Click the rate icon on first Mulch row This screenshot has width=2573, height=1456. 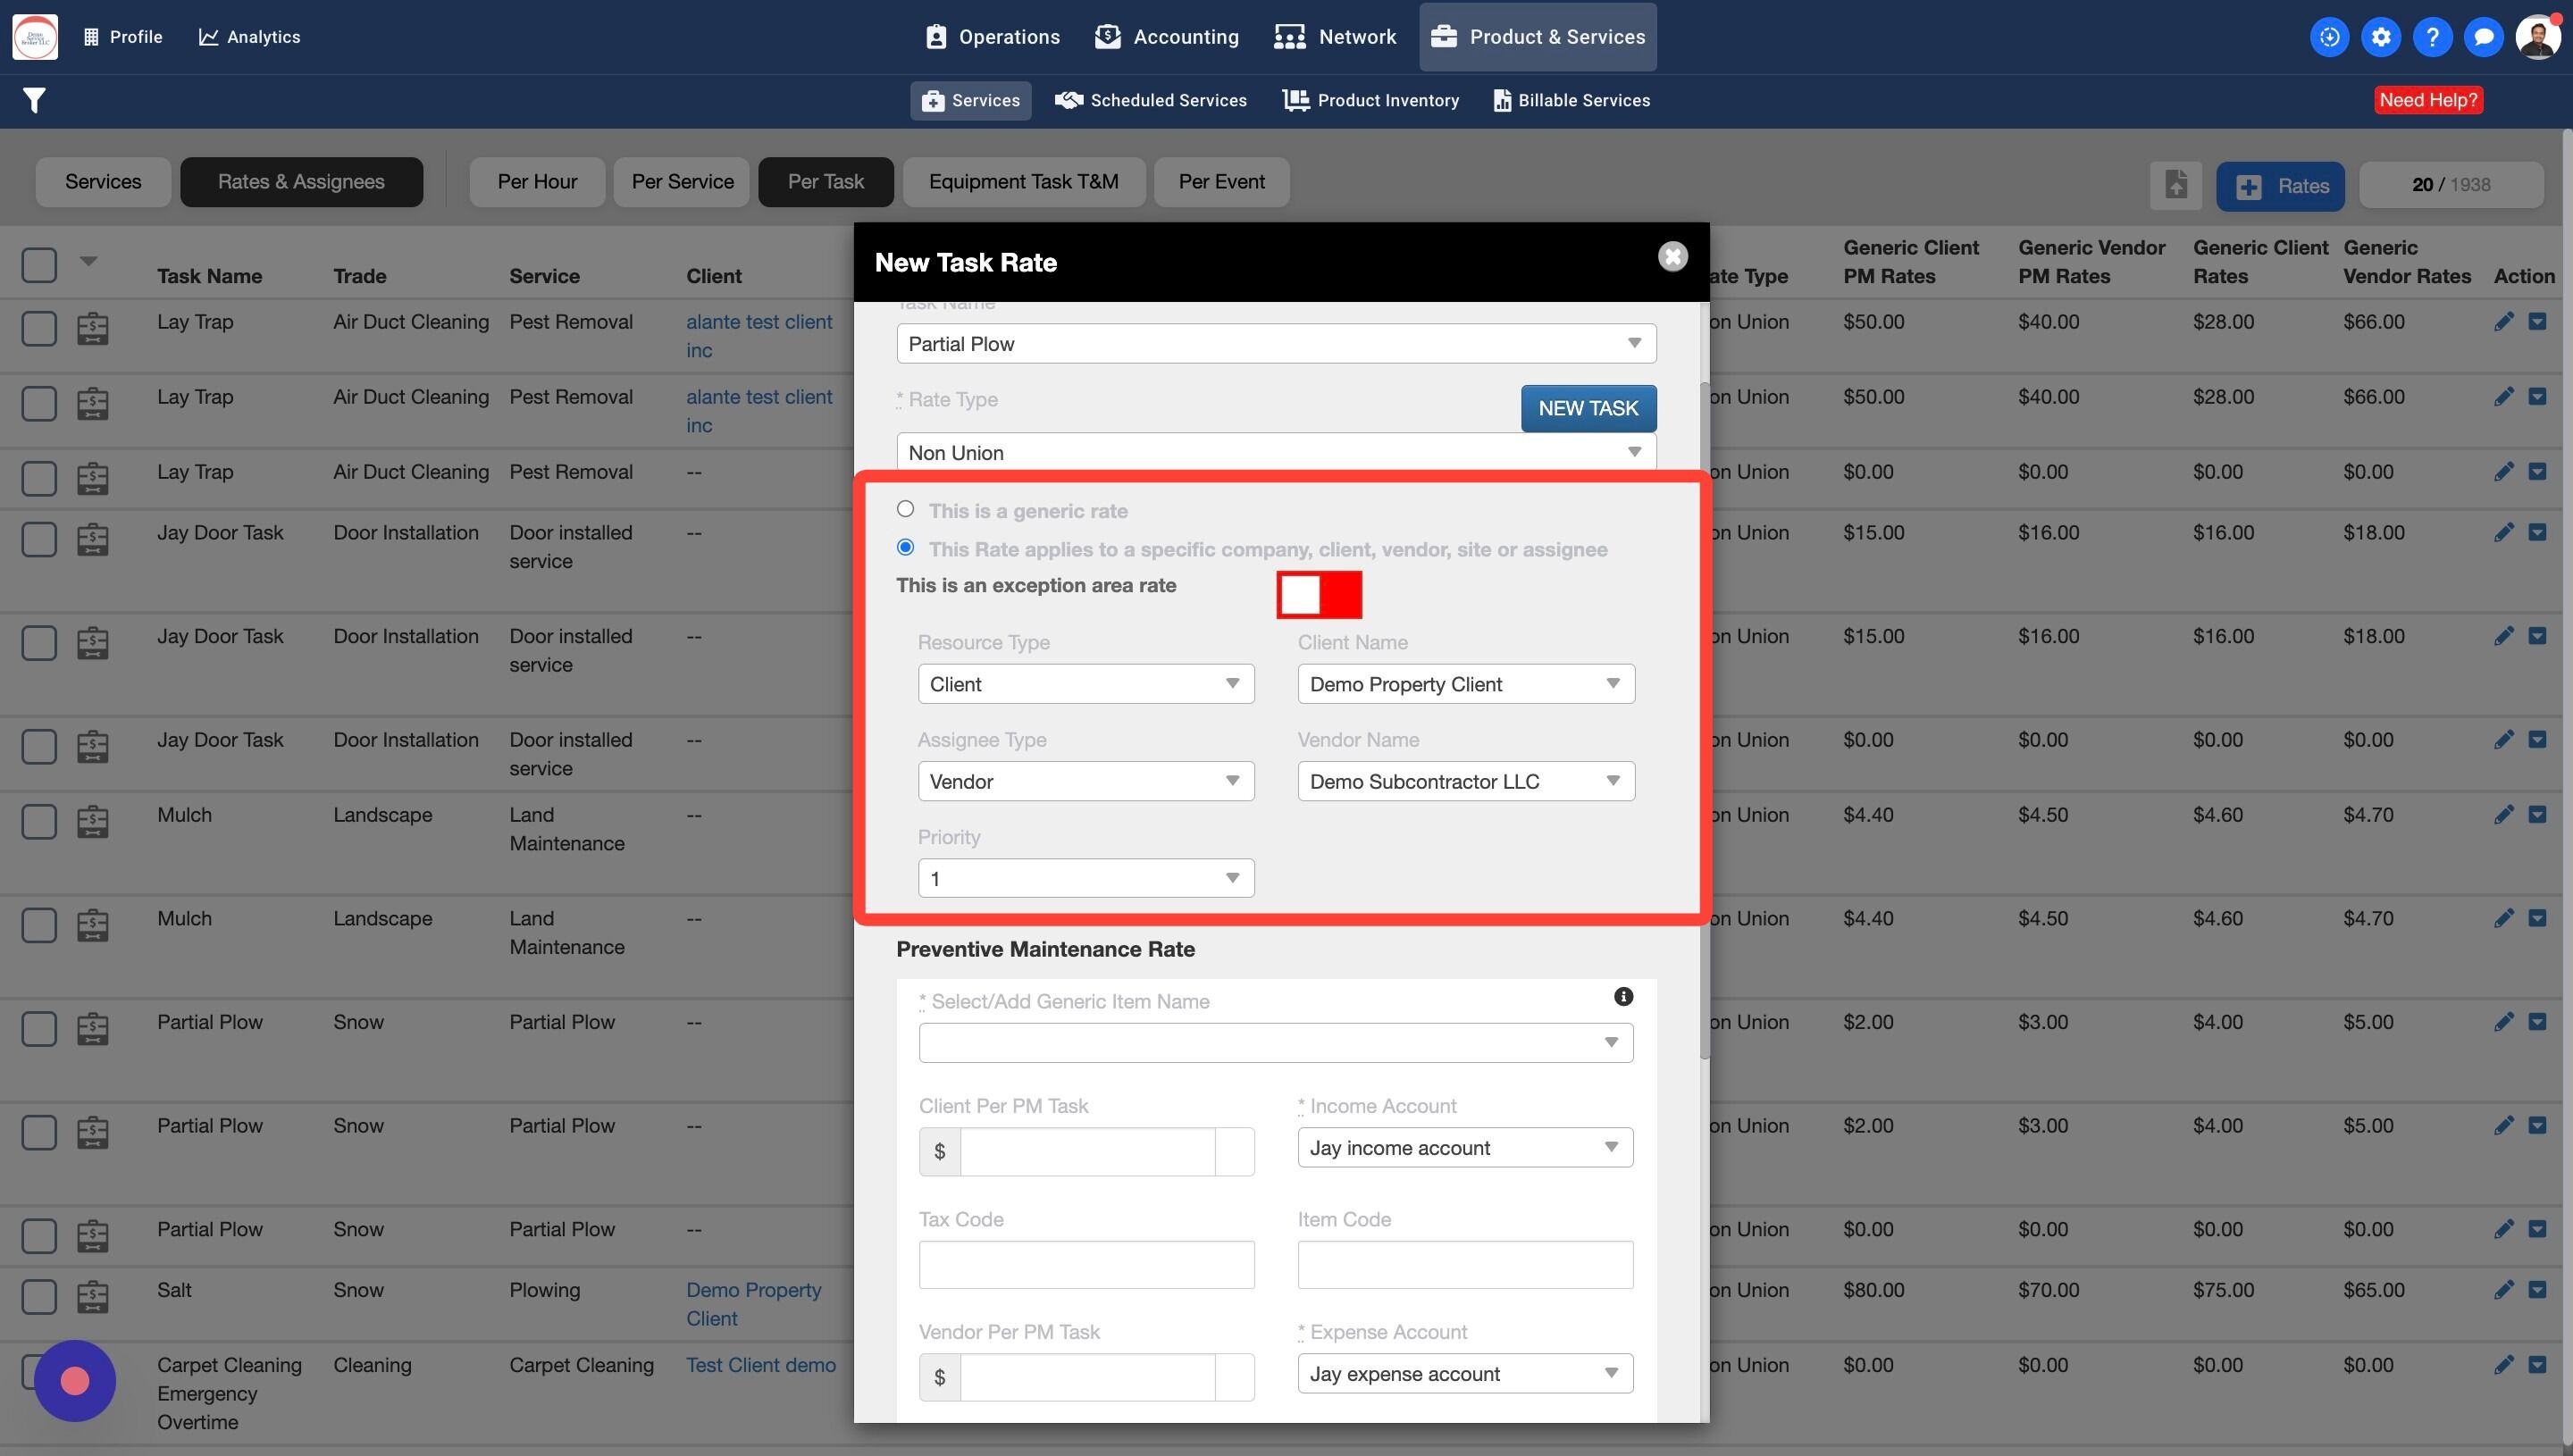(93, 822)
